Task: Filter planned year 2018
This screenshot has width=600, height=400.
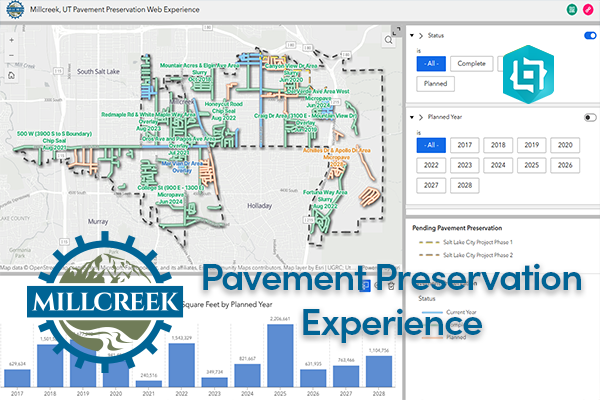Action: tap(498, 145)
